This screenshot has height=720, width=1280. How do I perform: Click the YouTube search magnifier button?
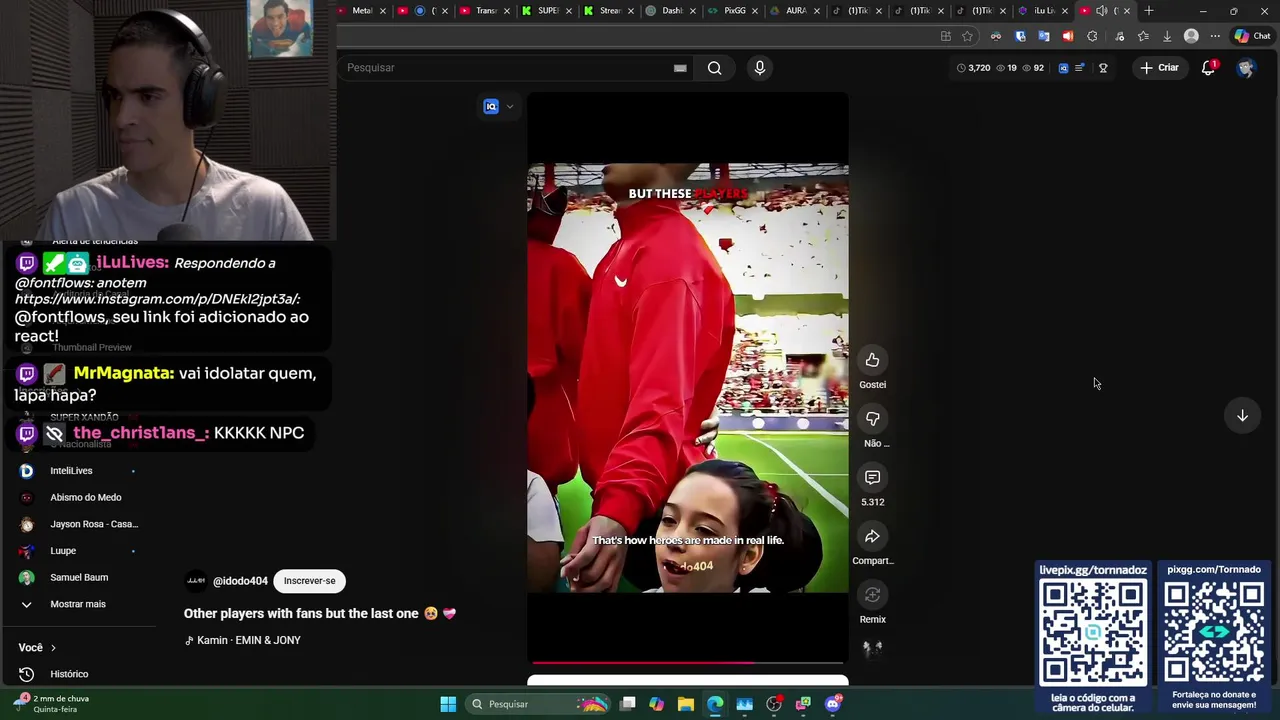pos(714,68)
